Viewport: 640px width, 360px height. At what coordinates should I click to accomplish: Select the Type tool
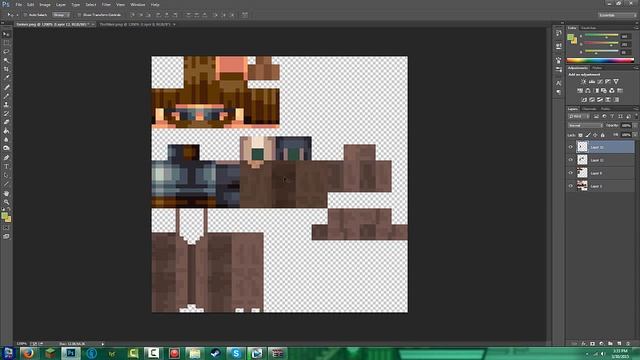click(6, 167)
